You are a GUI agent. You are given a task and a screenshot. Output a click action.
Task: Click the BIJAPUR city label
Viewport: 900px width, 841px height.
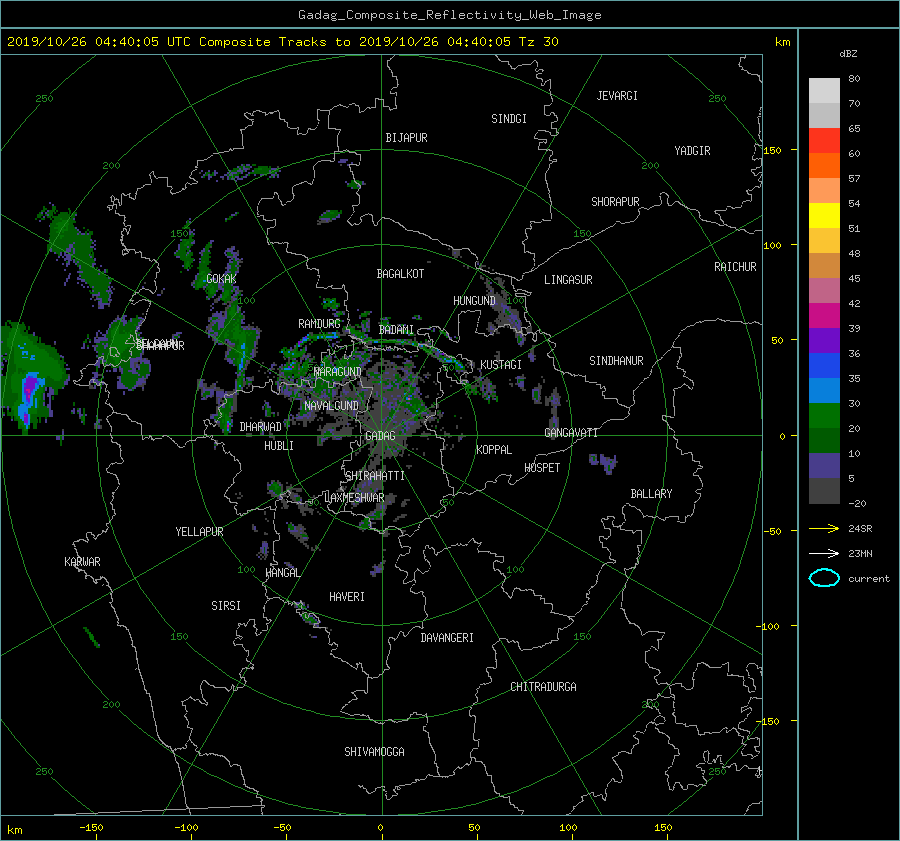pyautogui.click(x=406, y=138)
